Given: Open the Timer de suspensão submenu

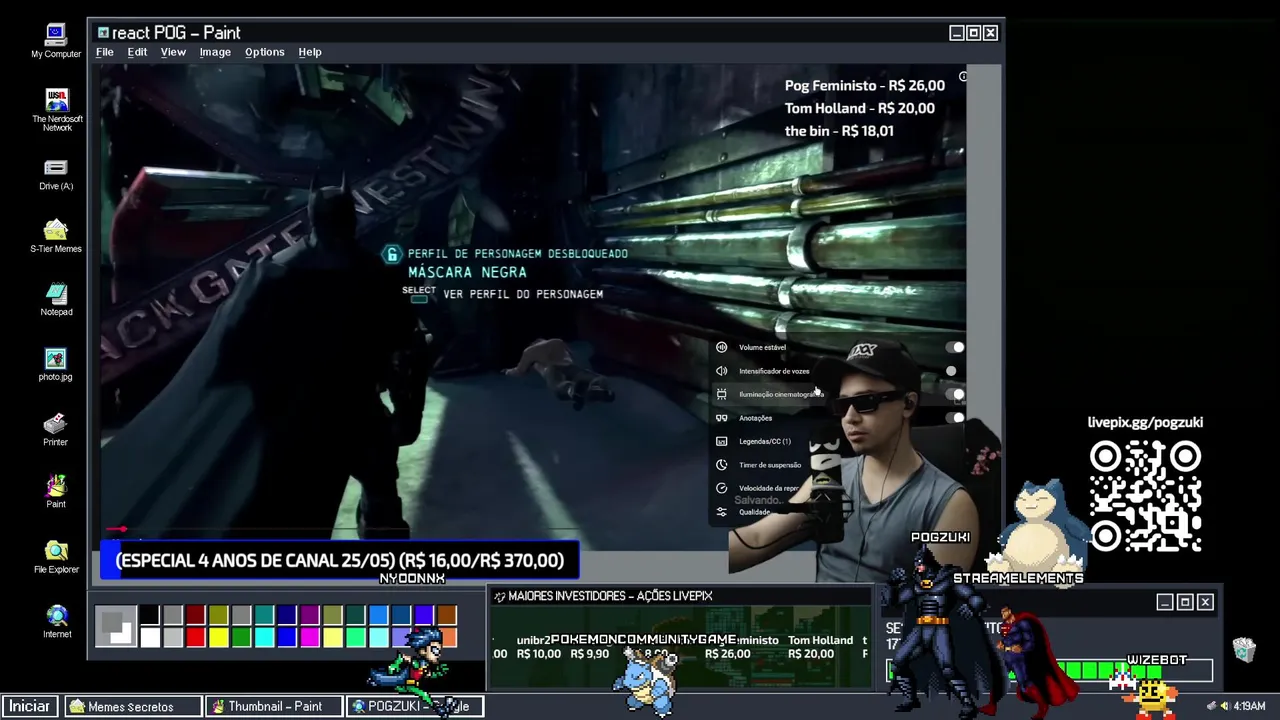Looking at the screenshot, I should click(770, 465).
